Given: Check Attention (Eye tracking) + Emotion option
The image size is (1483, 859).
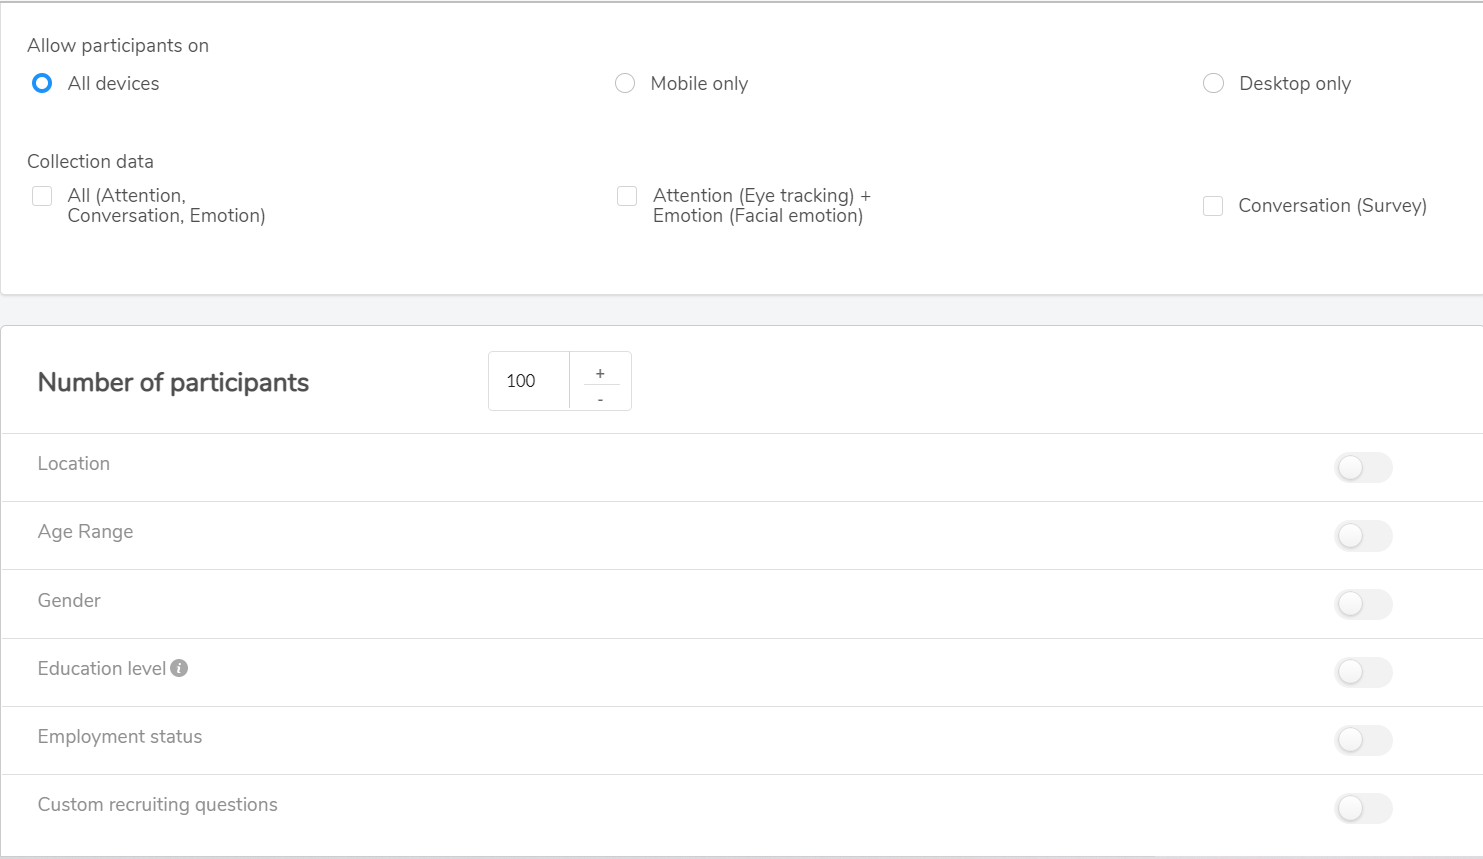Looking at the screenshot, I should (627, 196).
